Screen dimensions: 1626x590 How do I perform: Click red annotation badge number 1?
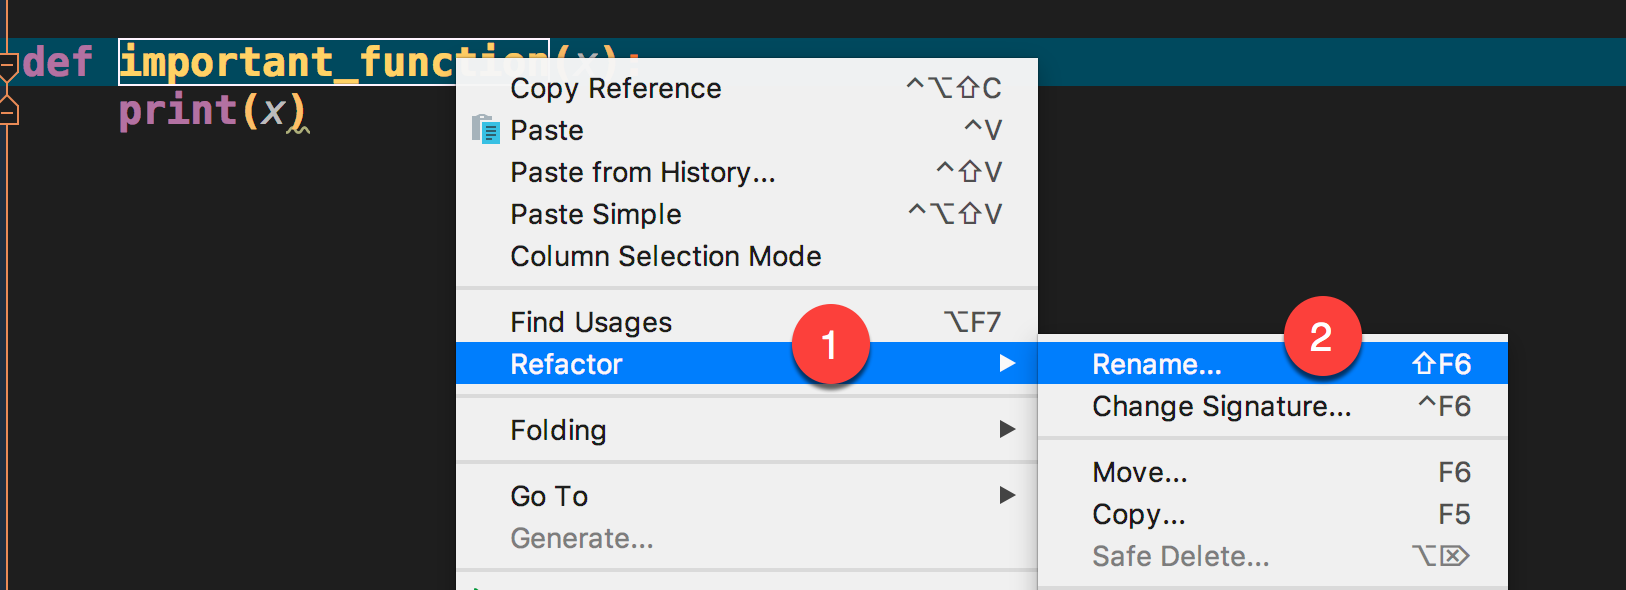pos(830,344)
